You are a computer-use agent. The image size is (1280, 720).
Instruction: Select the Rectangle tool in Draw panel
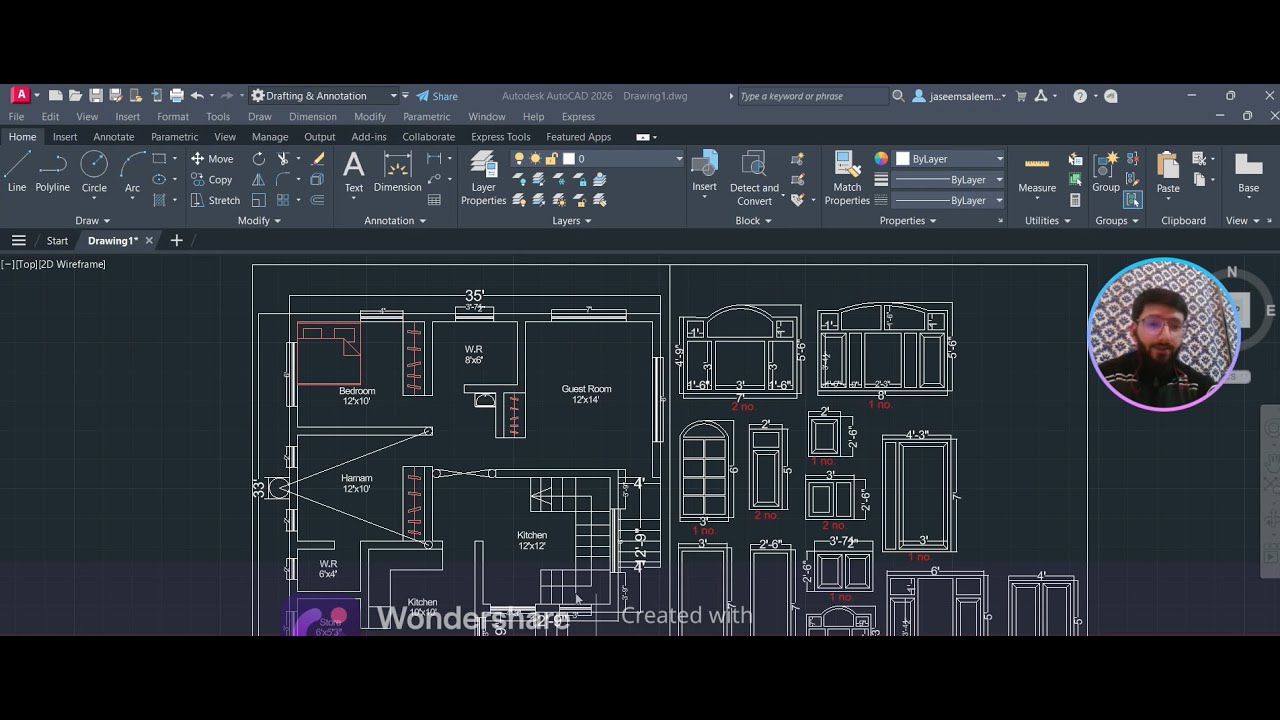(159, 159)
